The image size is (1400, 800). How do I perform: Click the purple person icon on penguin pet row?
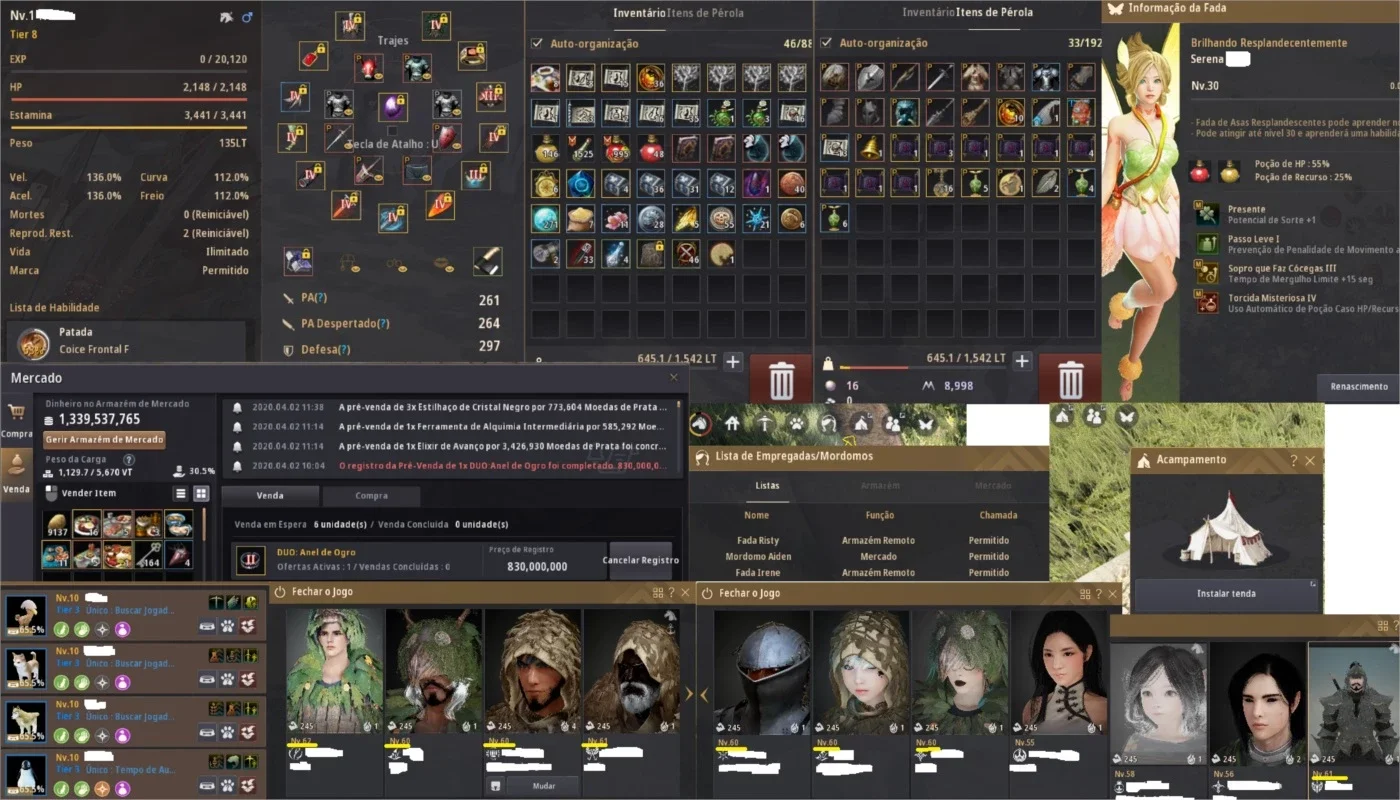click(122, 790)
